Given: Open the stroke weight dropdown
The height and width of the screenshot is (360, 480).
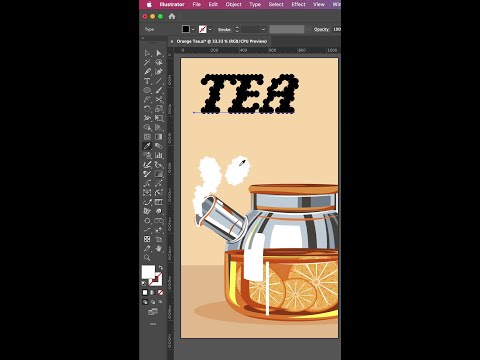Looking at the screenshot, I should pos(263,29).
